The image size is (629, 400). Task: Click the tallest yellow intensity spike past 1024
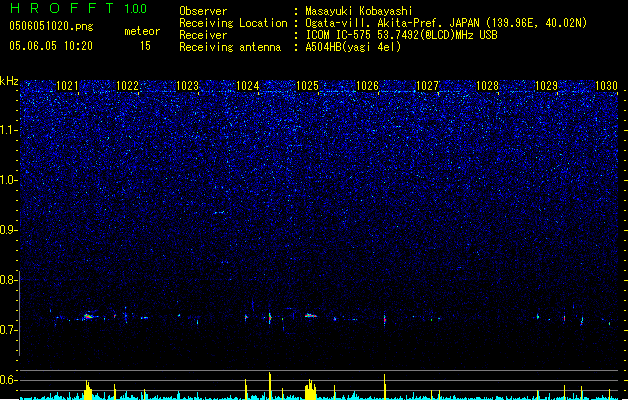(270, 386)
